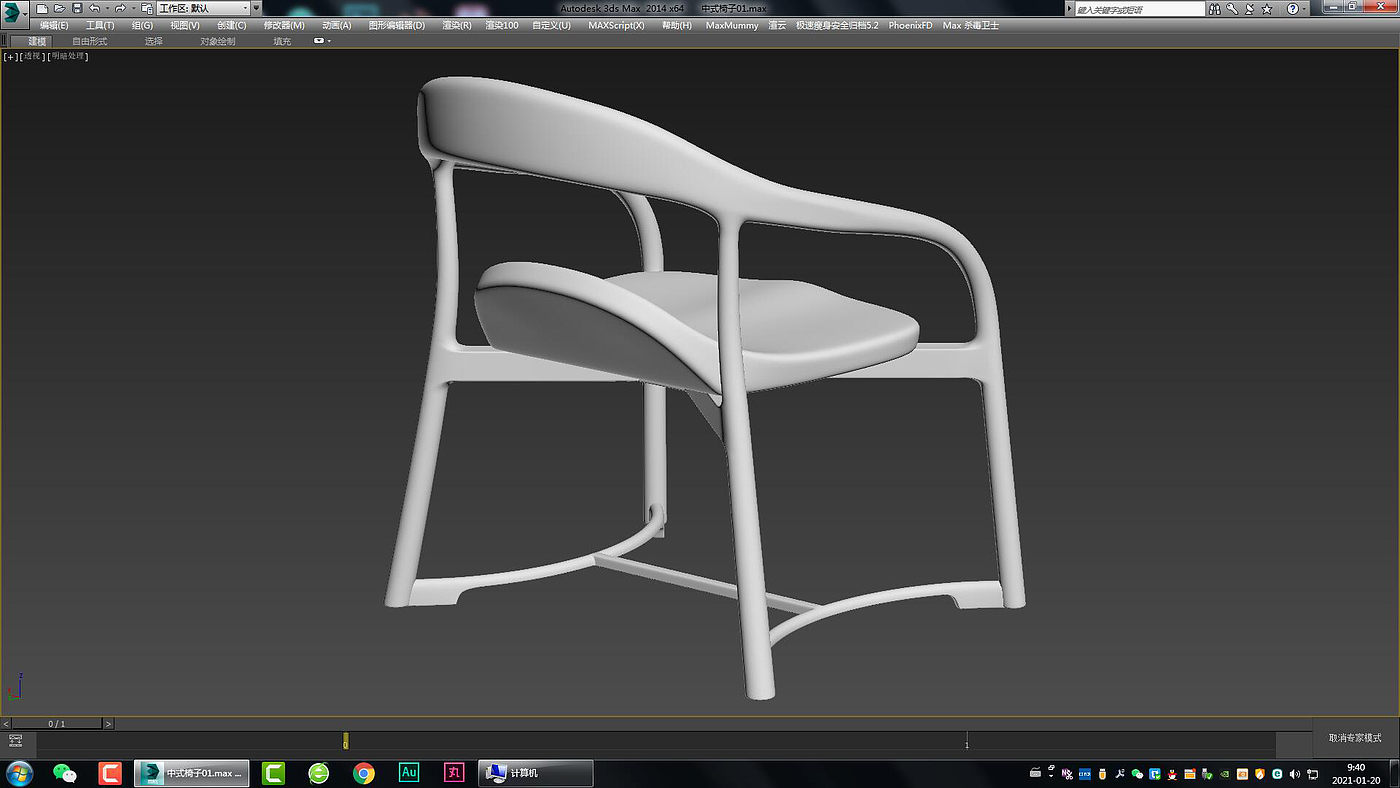Open the application menu dropdown arrow beside logo

point(25,14)
